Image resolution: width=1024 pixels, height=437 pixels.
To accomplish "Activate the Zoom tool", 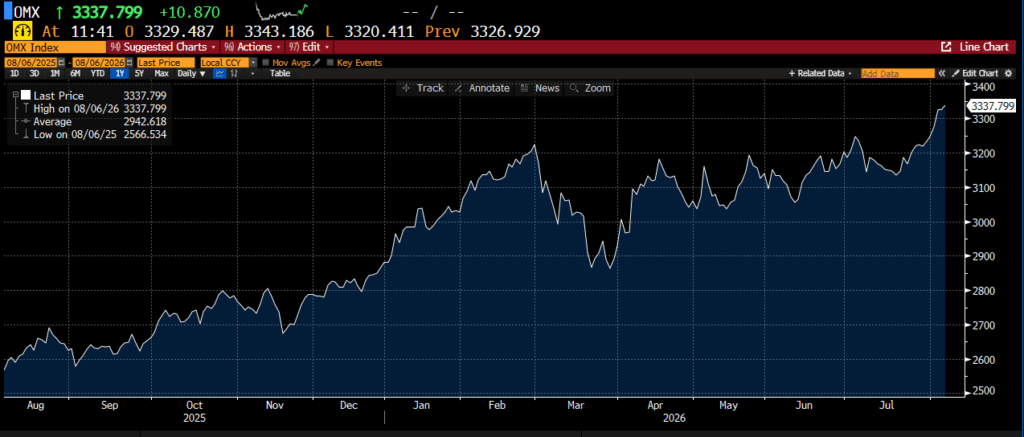I will pos(590,88).
